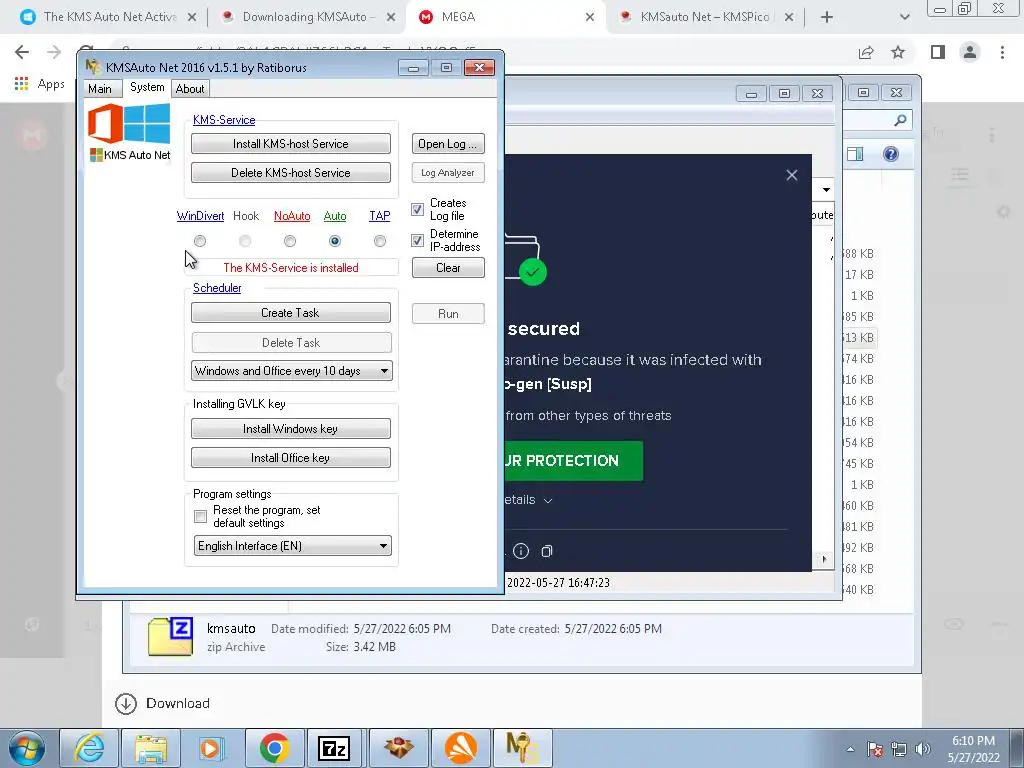Image resolution: width=1024 pixels, height=768 pixels.
Task: Close the Avast threat popup with X
Action: (792, 175)
